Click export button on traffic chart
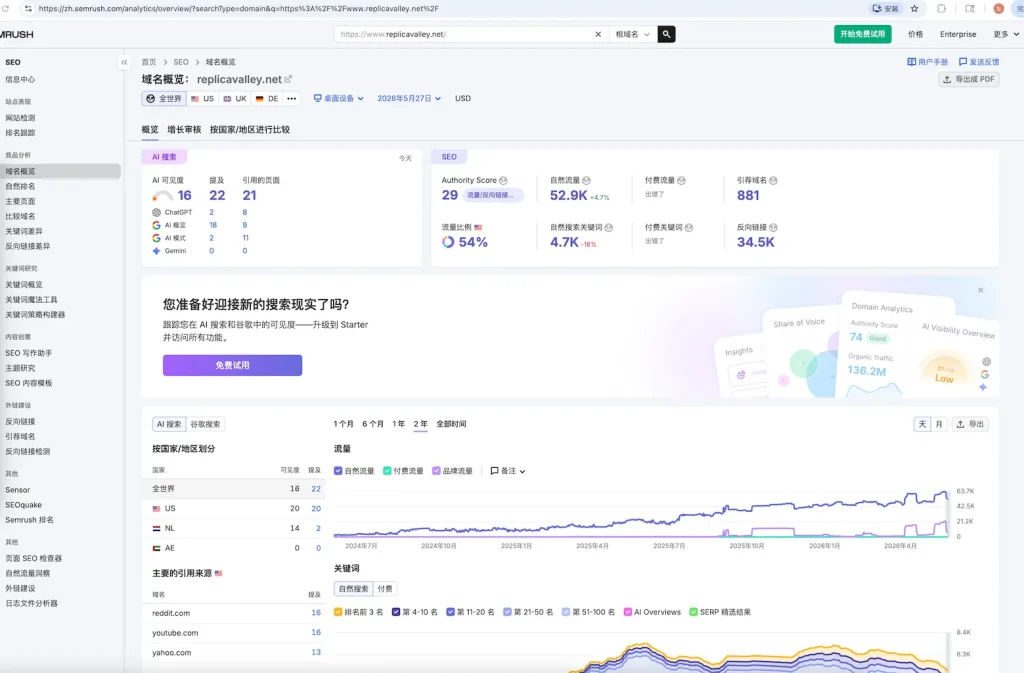This screenshot has height=673, width=1024. click(970, 424)
